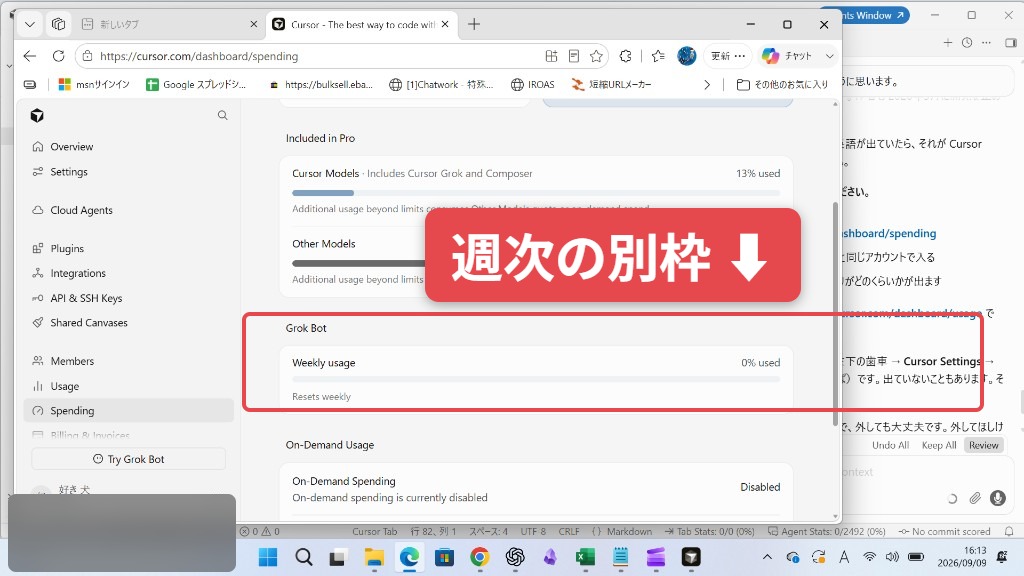Image resolution: width=1024 pixels, height=576 pixels.
Task: Open msnサインイン bookmark
Action: click(94, 84)
